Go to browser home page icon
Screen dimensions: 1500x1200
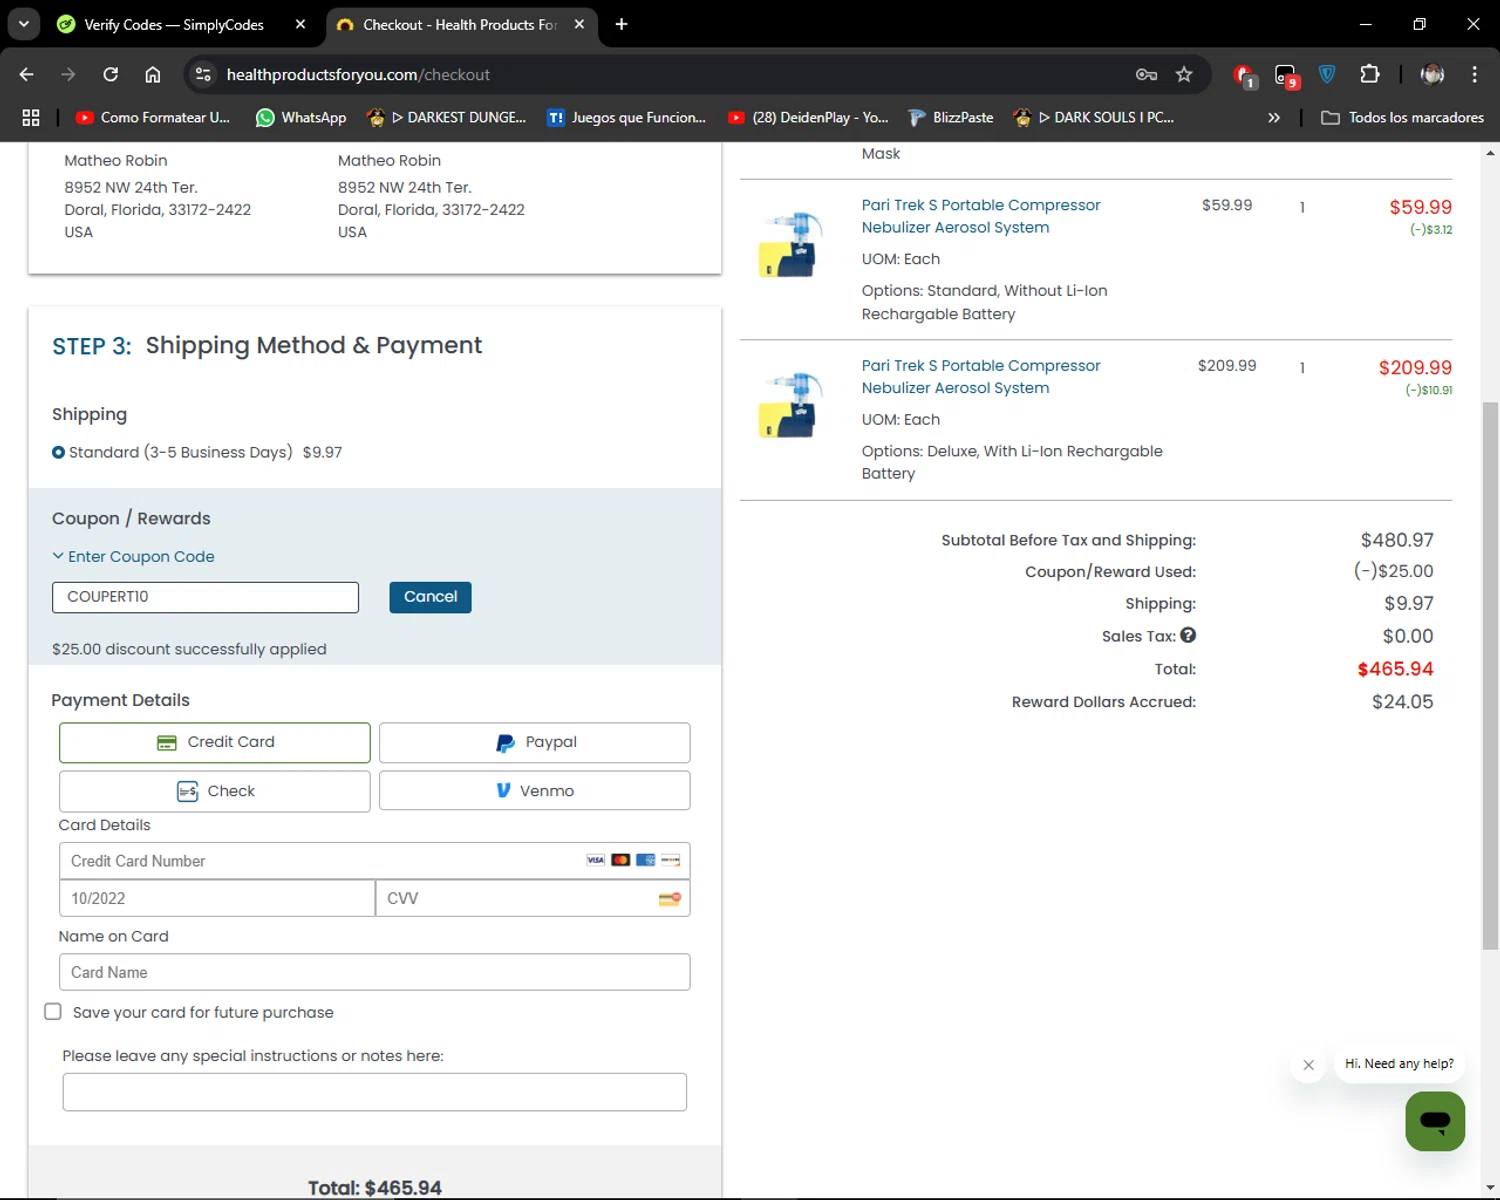pyautogui.click(x=153, y=75)
